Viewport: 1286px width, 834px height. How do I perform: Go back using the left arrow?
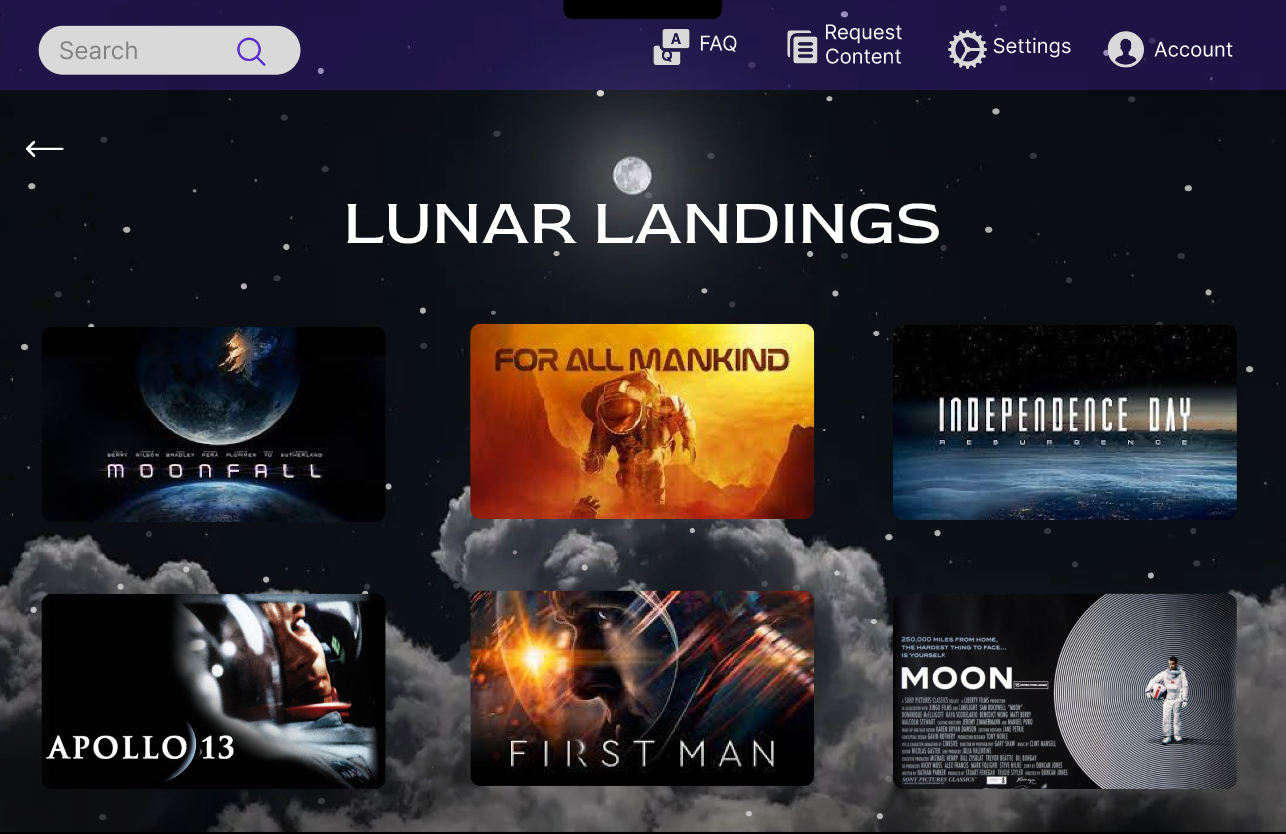click(x=45, y=149)
